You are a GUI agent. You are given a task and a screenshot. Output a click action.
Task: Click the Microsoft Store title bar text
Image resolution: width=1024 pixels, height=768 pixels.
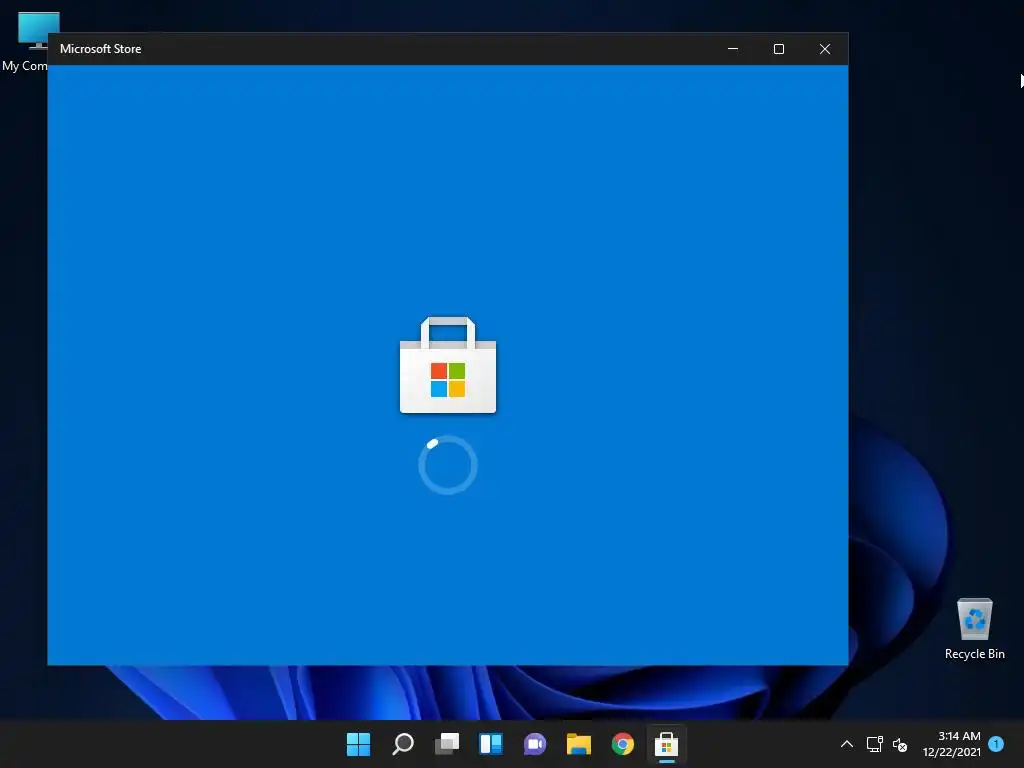(101, 49)
